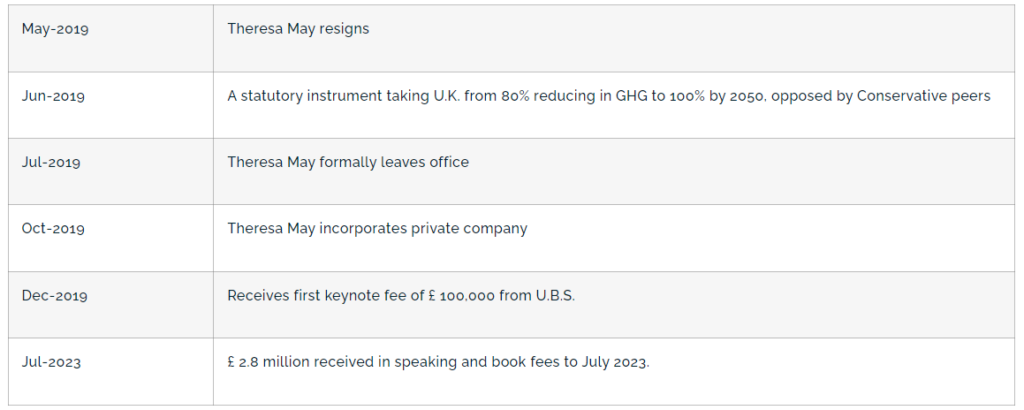The height and width of the screenshot is (410, 1024).
Task: Click "Theresa May formally leaves office" text
Action: 348,162
